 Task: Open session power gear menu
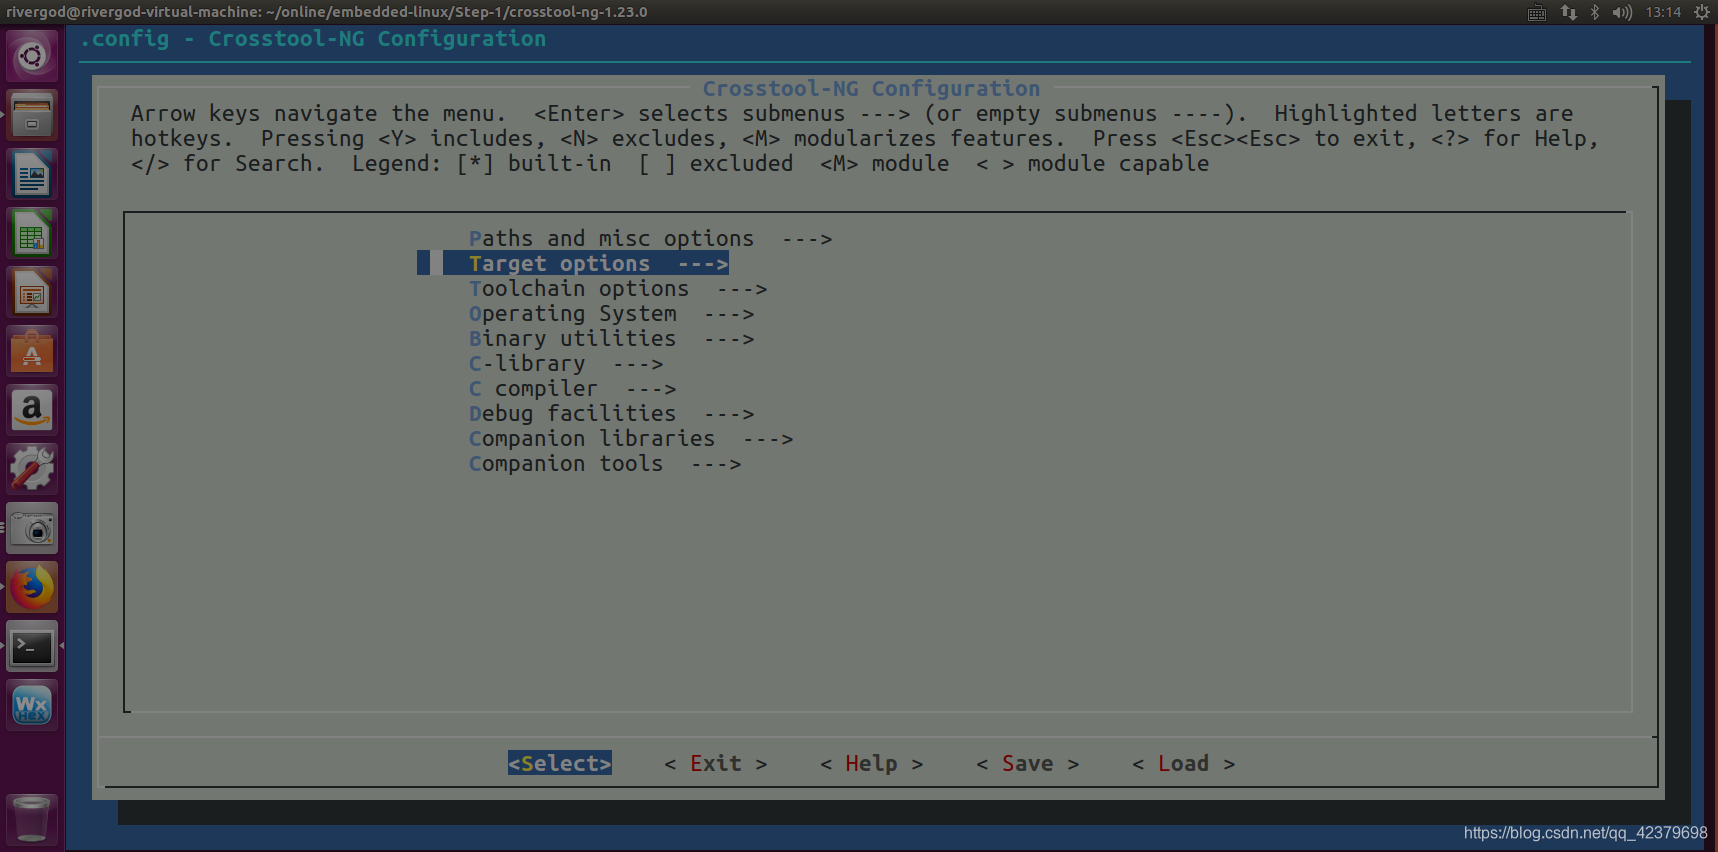point(1701,12)
